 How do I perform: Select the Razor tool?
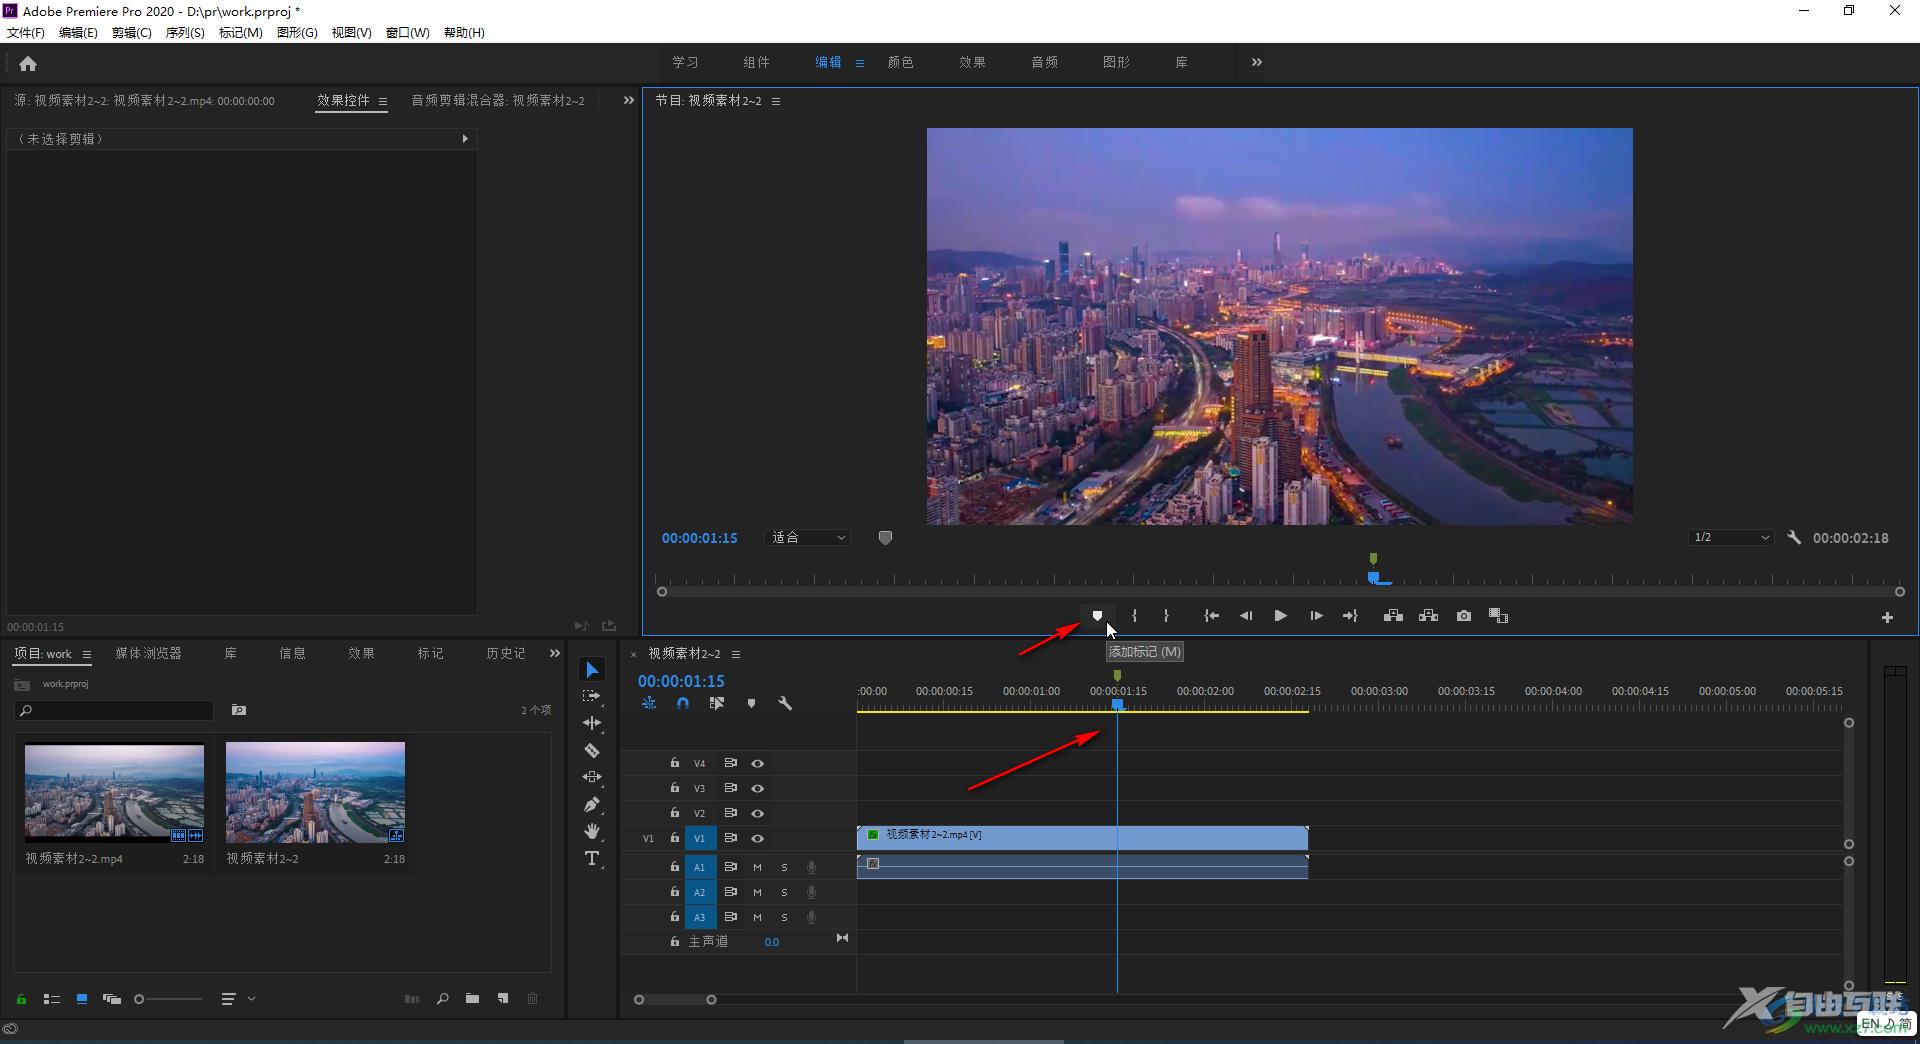pyautogui.click(x=592, y=750)
